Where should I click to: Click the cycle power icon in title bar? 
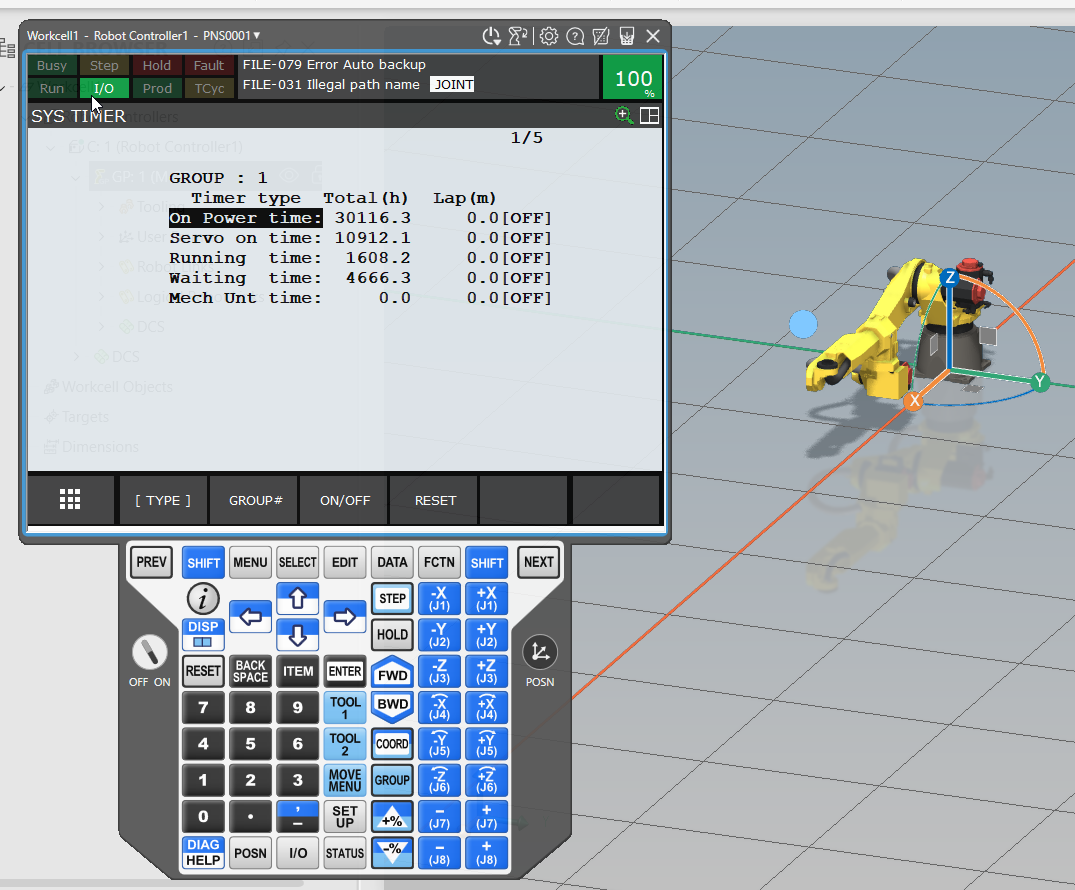[x=491, y=36]
